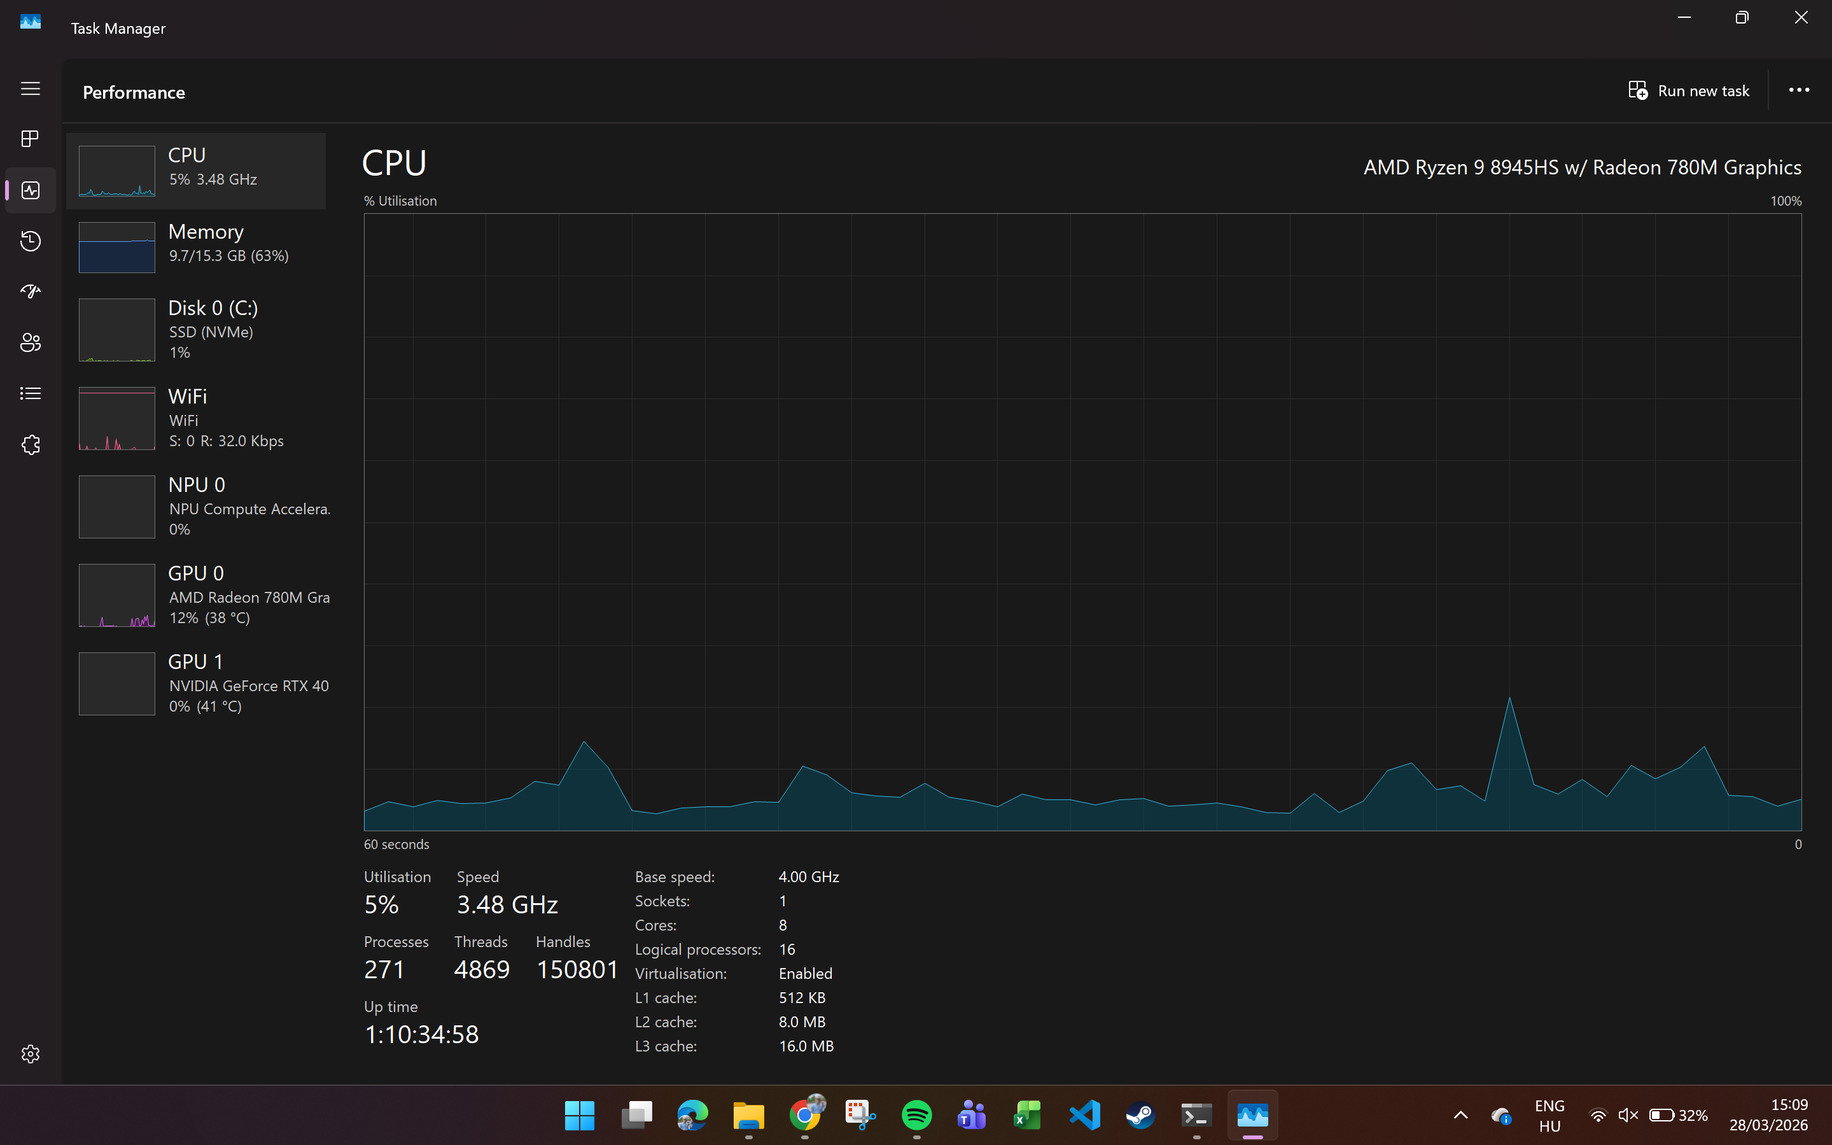Switch to Google Chrome in taskbar

(805, 1115)
